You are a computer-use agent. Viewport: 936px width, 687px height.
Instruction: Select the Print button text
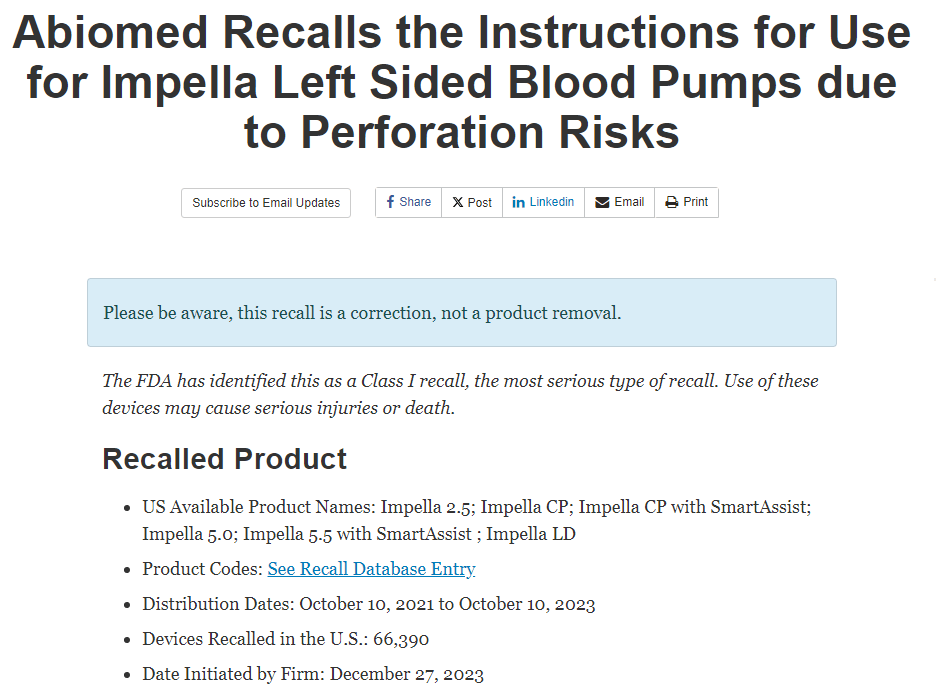(x=696, y=202)
